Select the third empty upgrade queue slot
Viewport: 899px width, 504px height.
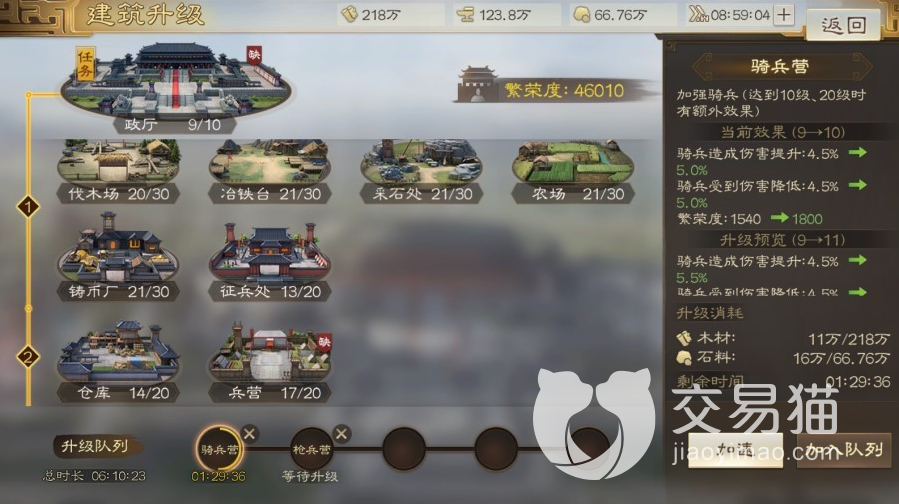tap(588, 449)
